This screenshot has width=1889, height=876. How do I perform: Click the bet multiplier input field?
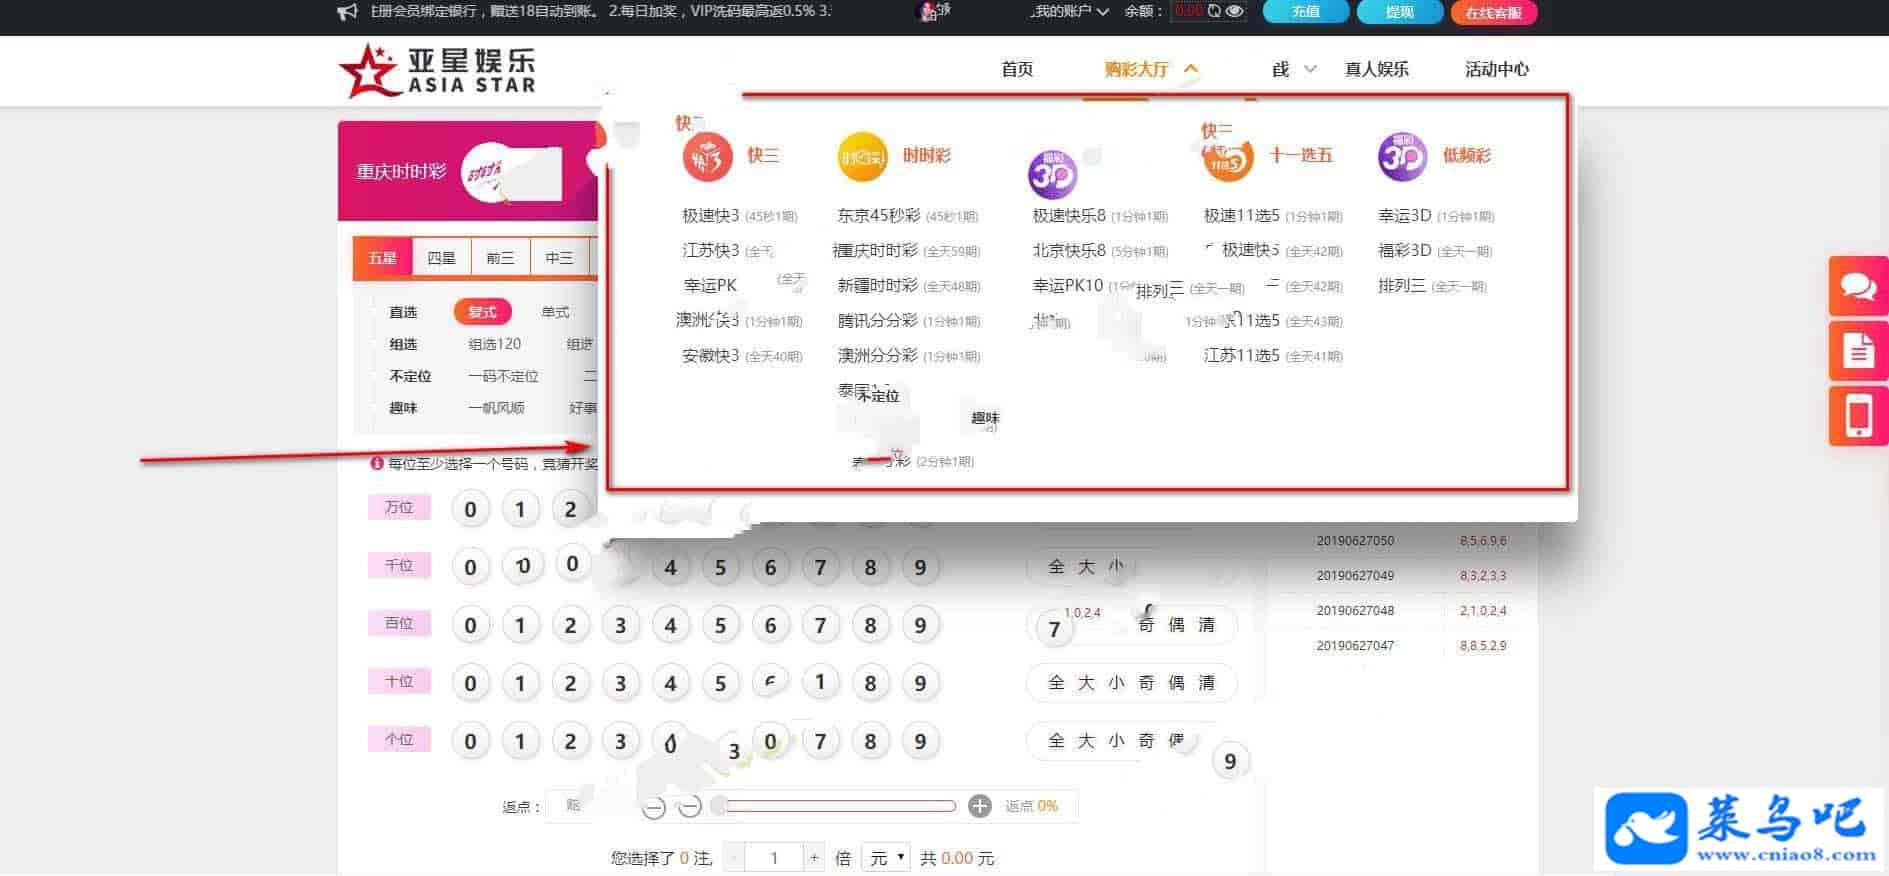pos(774,858)
